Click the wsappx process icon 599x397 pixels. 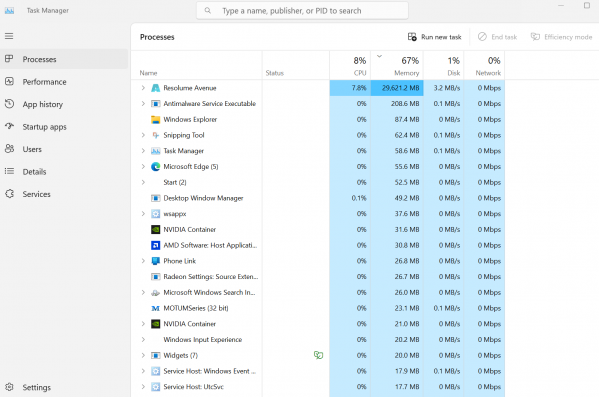click(x=155, y=214)
